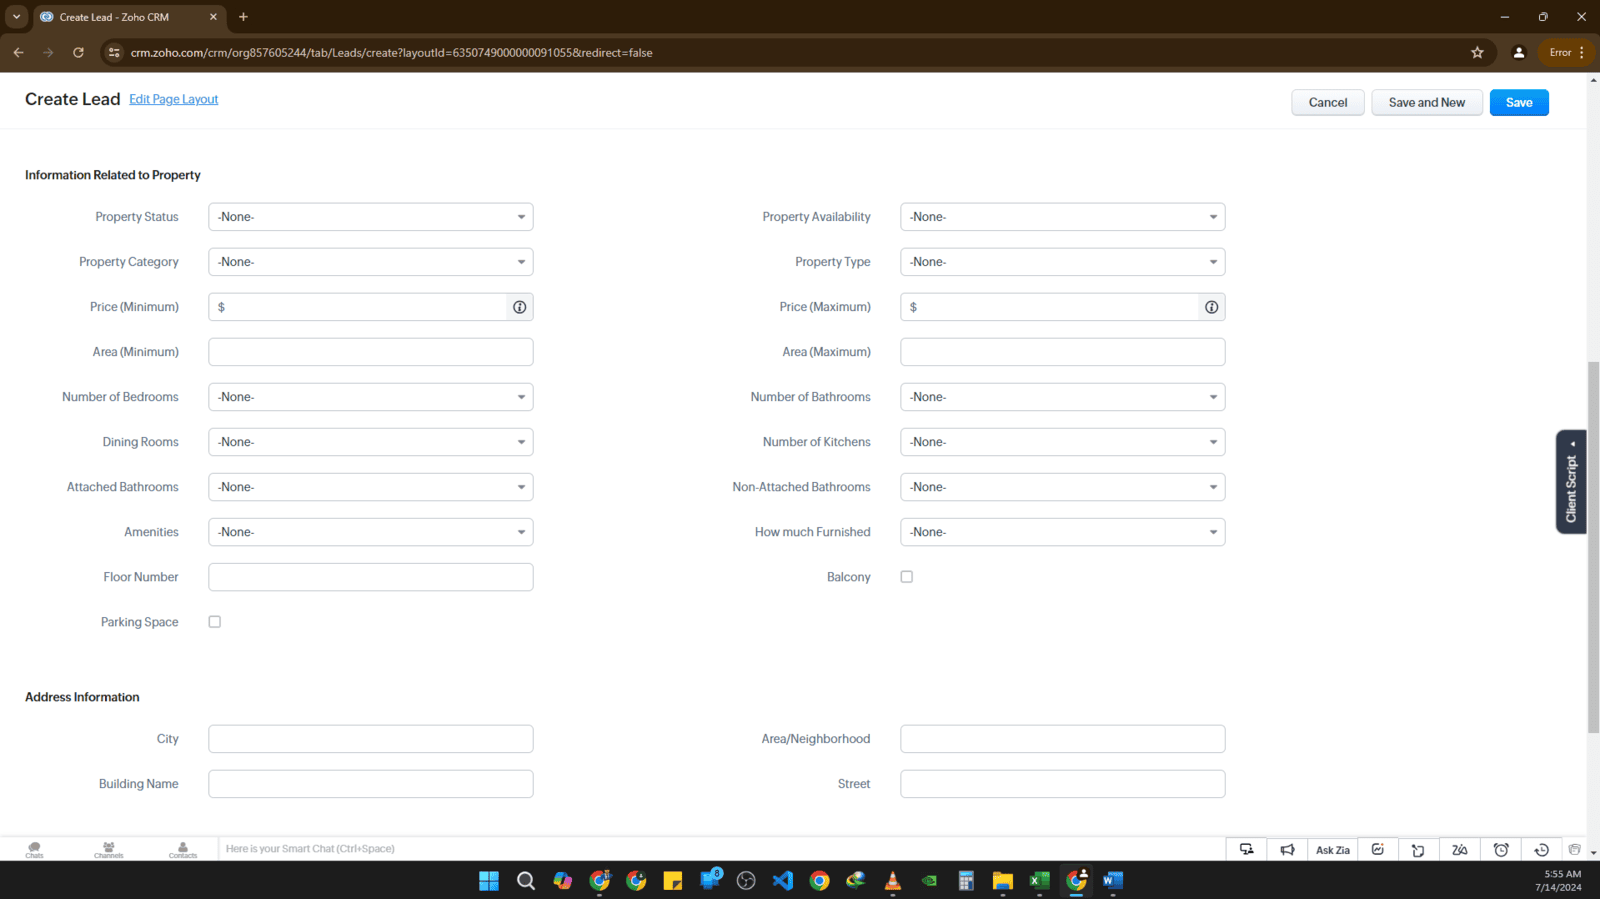
Task: Tick the Parking Space checkbox
Action: tap(215, 622)
